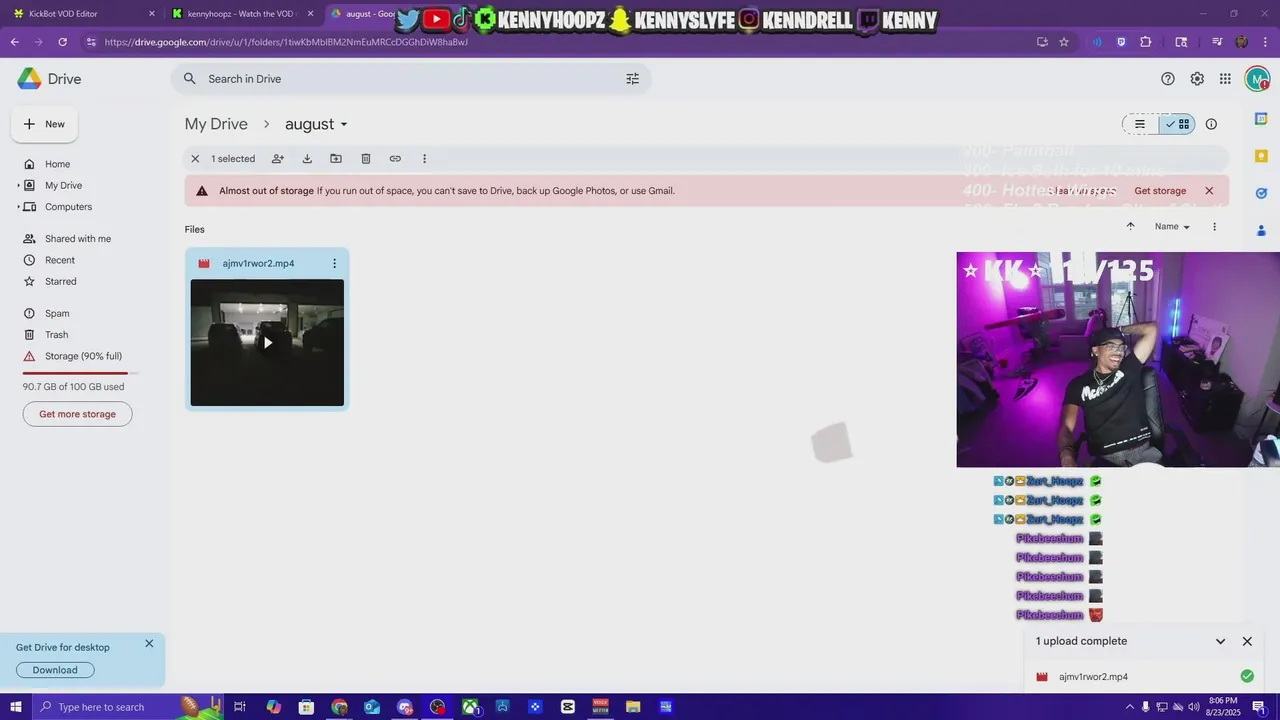Screen dimensions: 1280x720
Task: Click the Search in Drive field
Action: point(410,79)
